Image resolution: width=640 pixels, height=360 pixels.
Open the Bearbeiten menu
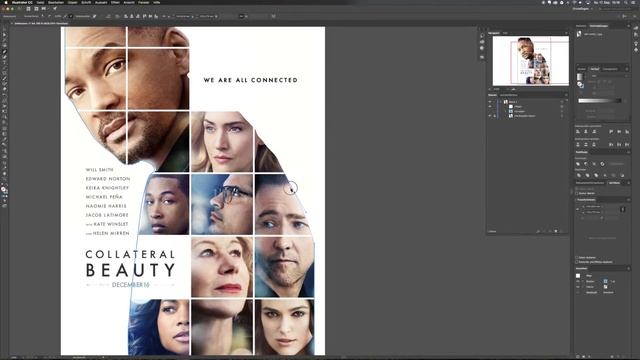coord(56,2)
